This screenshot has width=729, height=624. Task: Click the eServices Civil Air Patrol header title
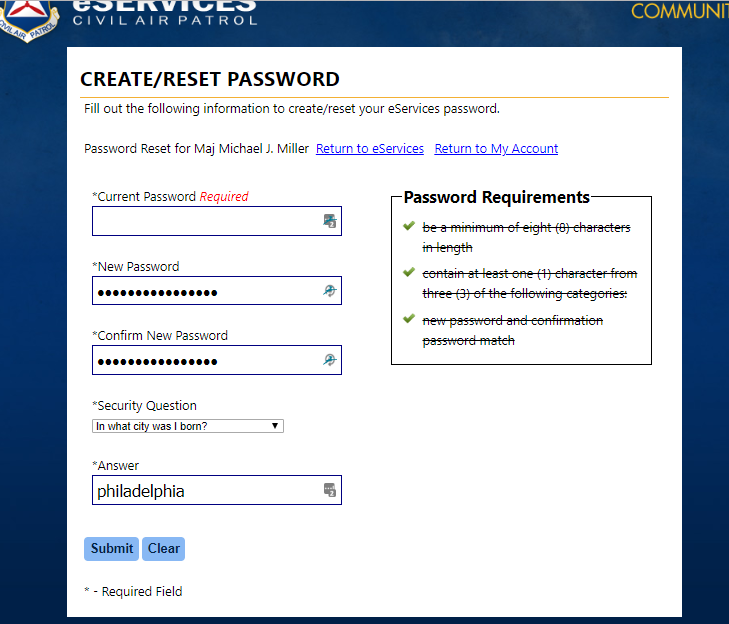click(165, 13)
